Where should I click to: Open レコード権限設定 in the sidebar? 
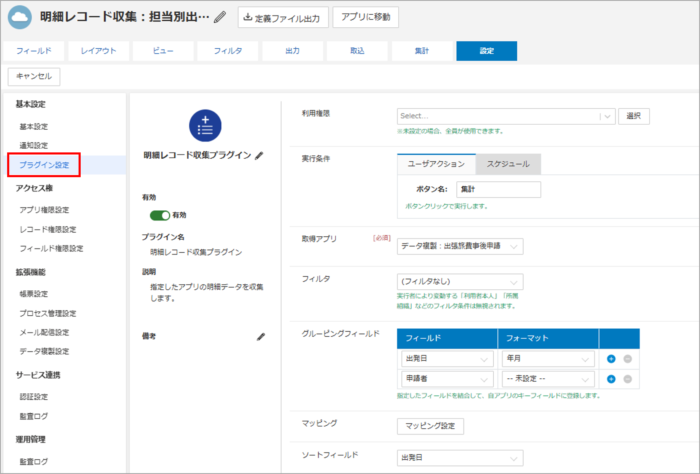click(48, 229)
